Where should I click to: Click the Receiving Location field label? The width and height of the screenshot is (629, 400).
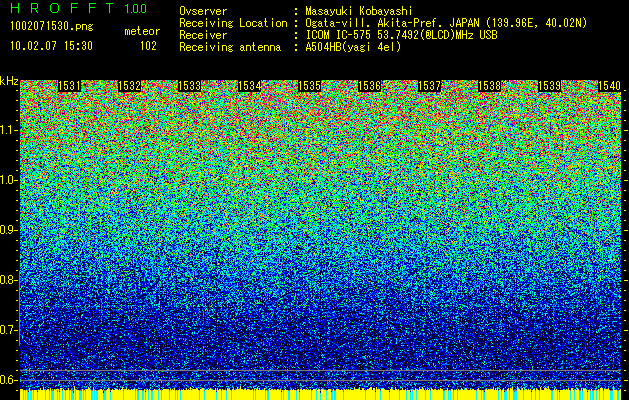(x=233, y=24)
